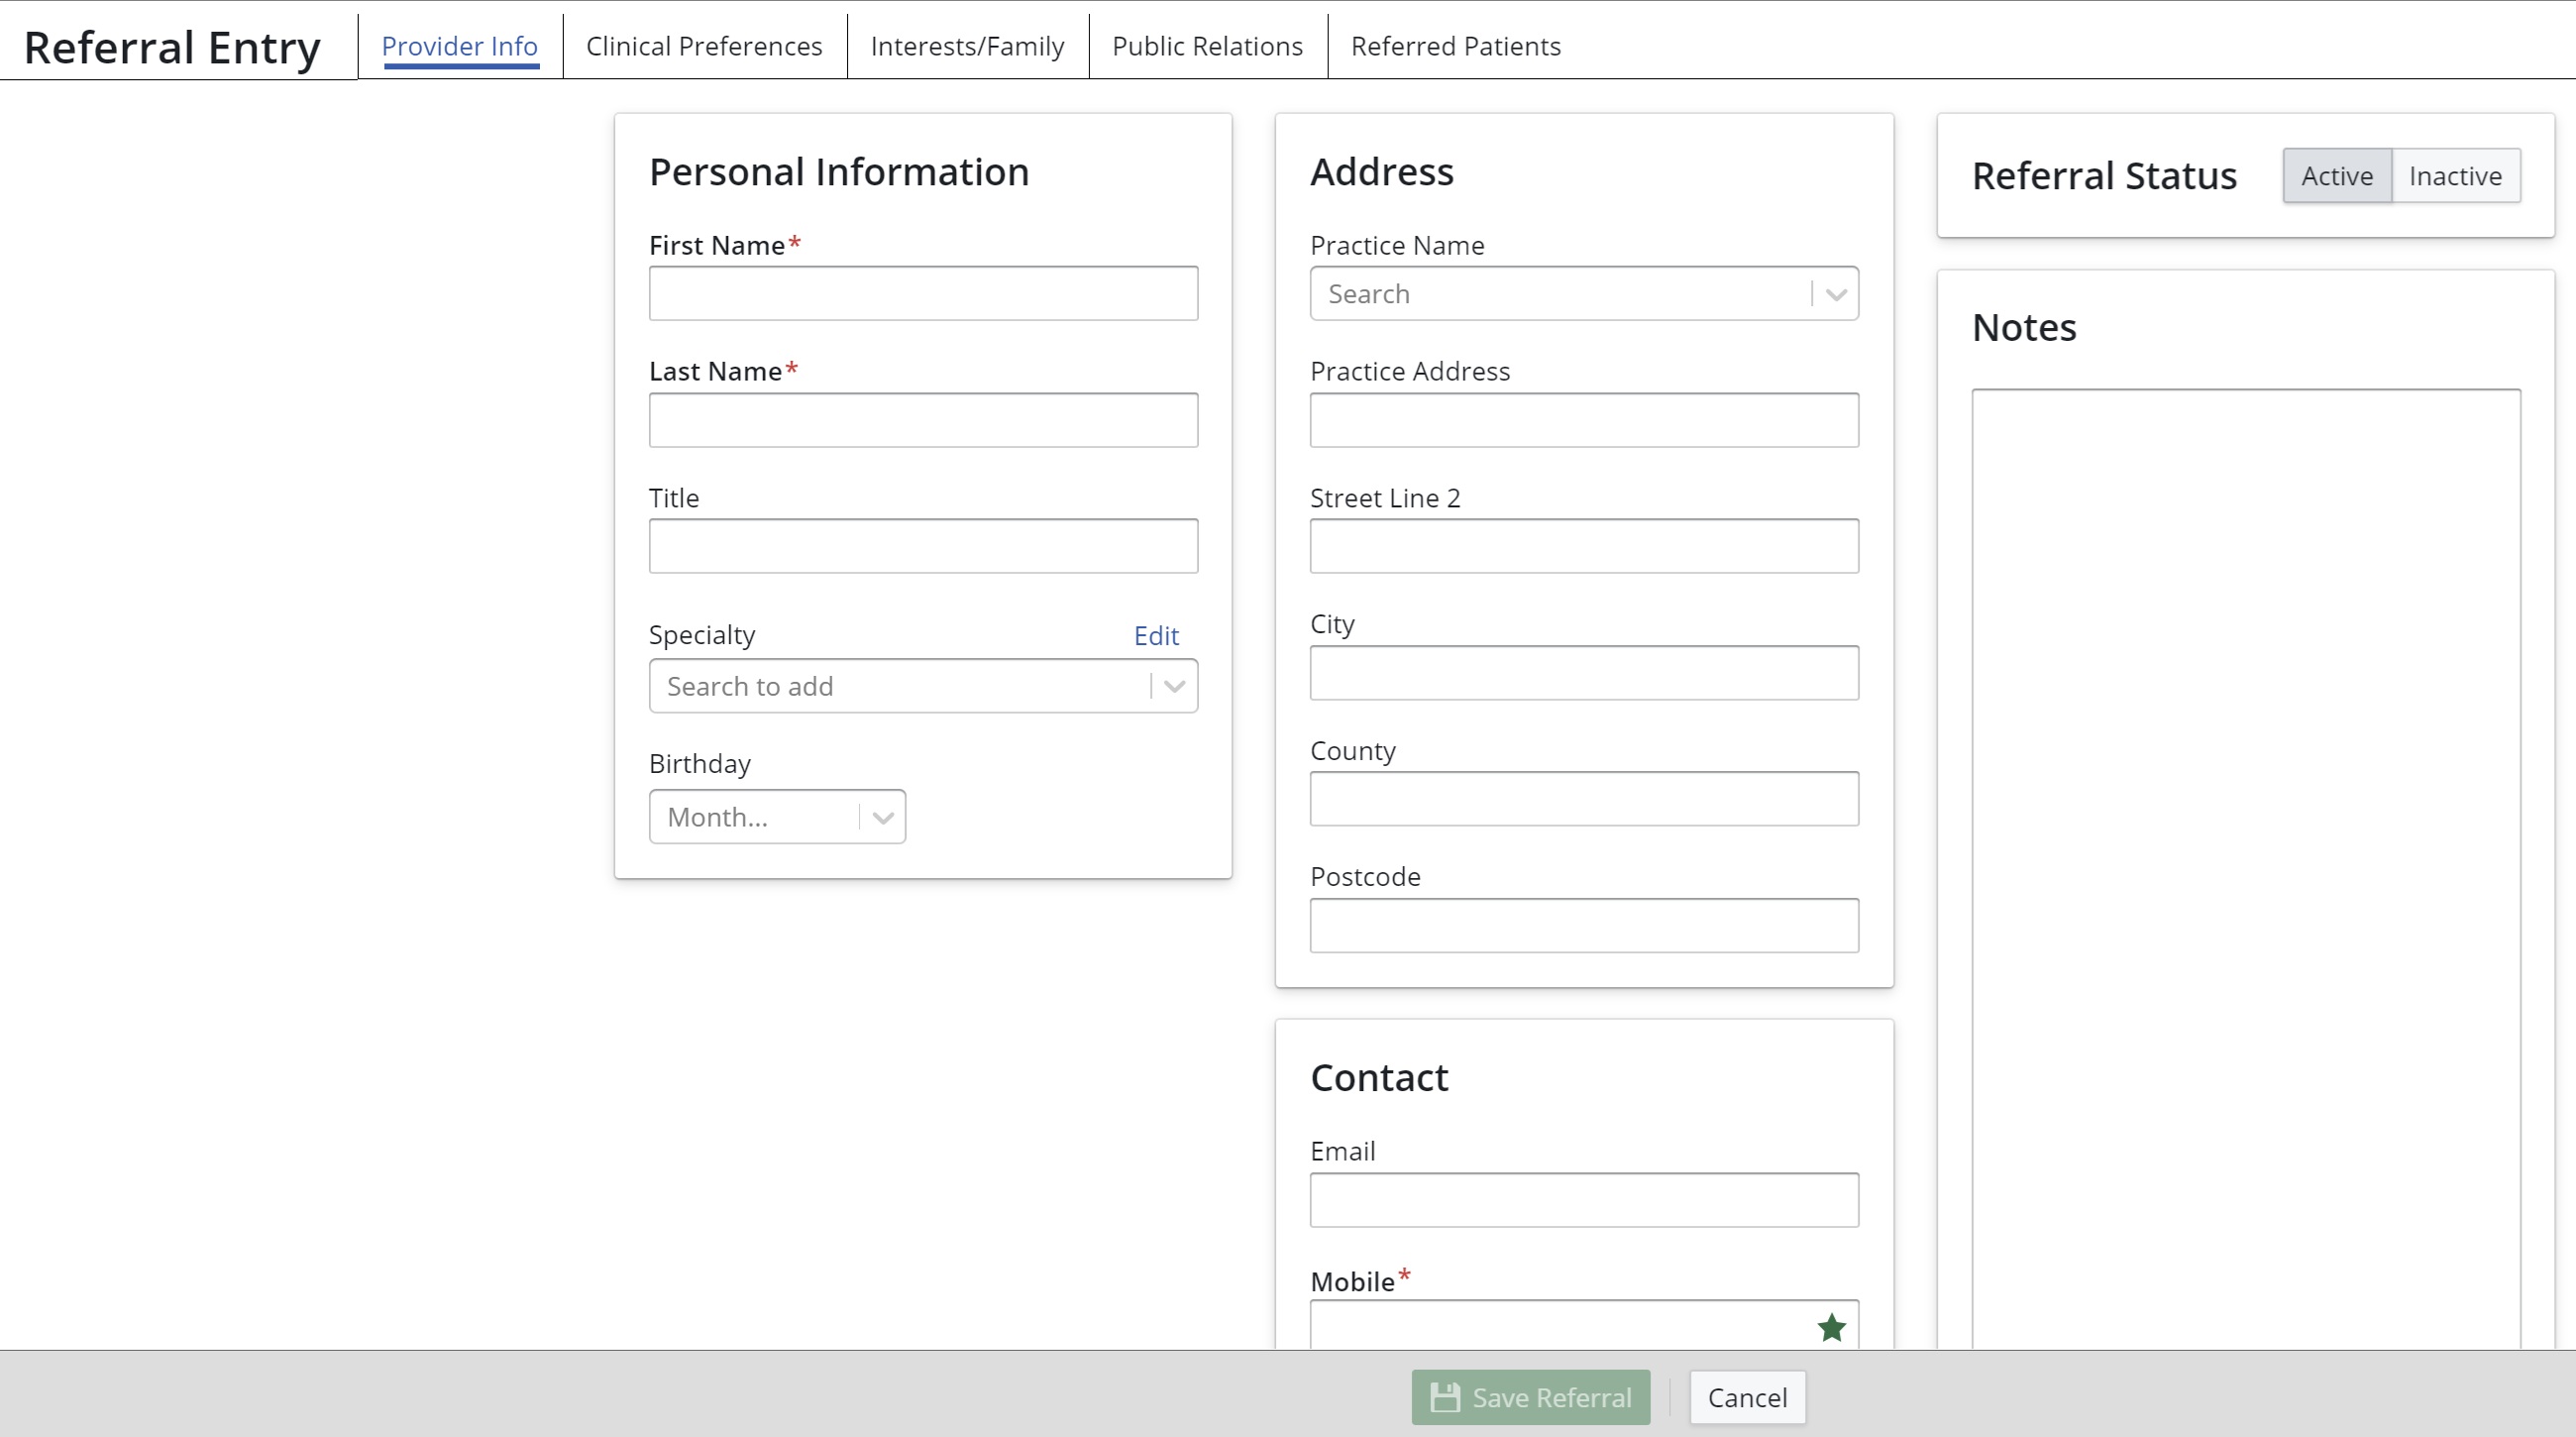Focus the County input field
Image resolution: width=2576 pixels, height=1437 pixels.
coord(1584,799)
